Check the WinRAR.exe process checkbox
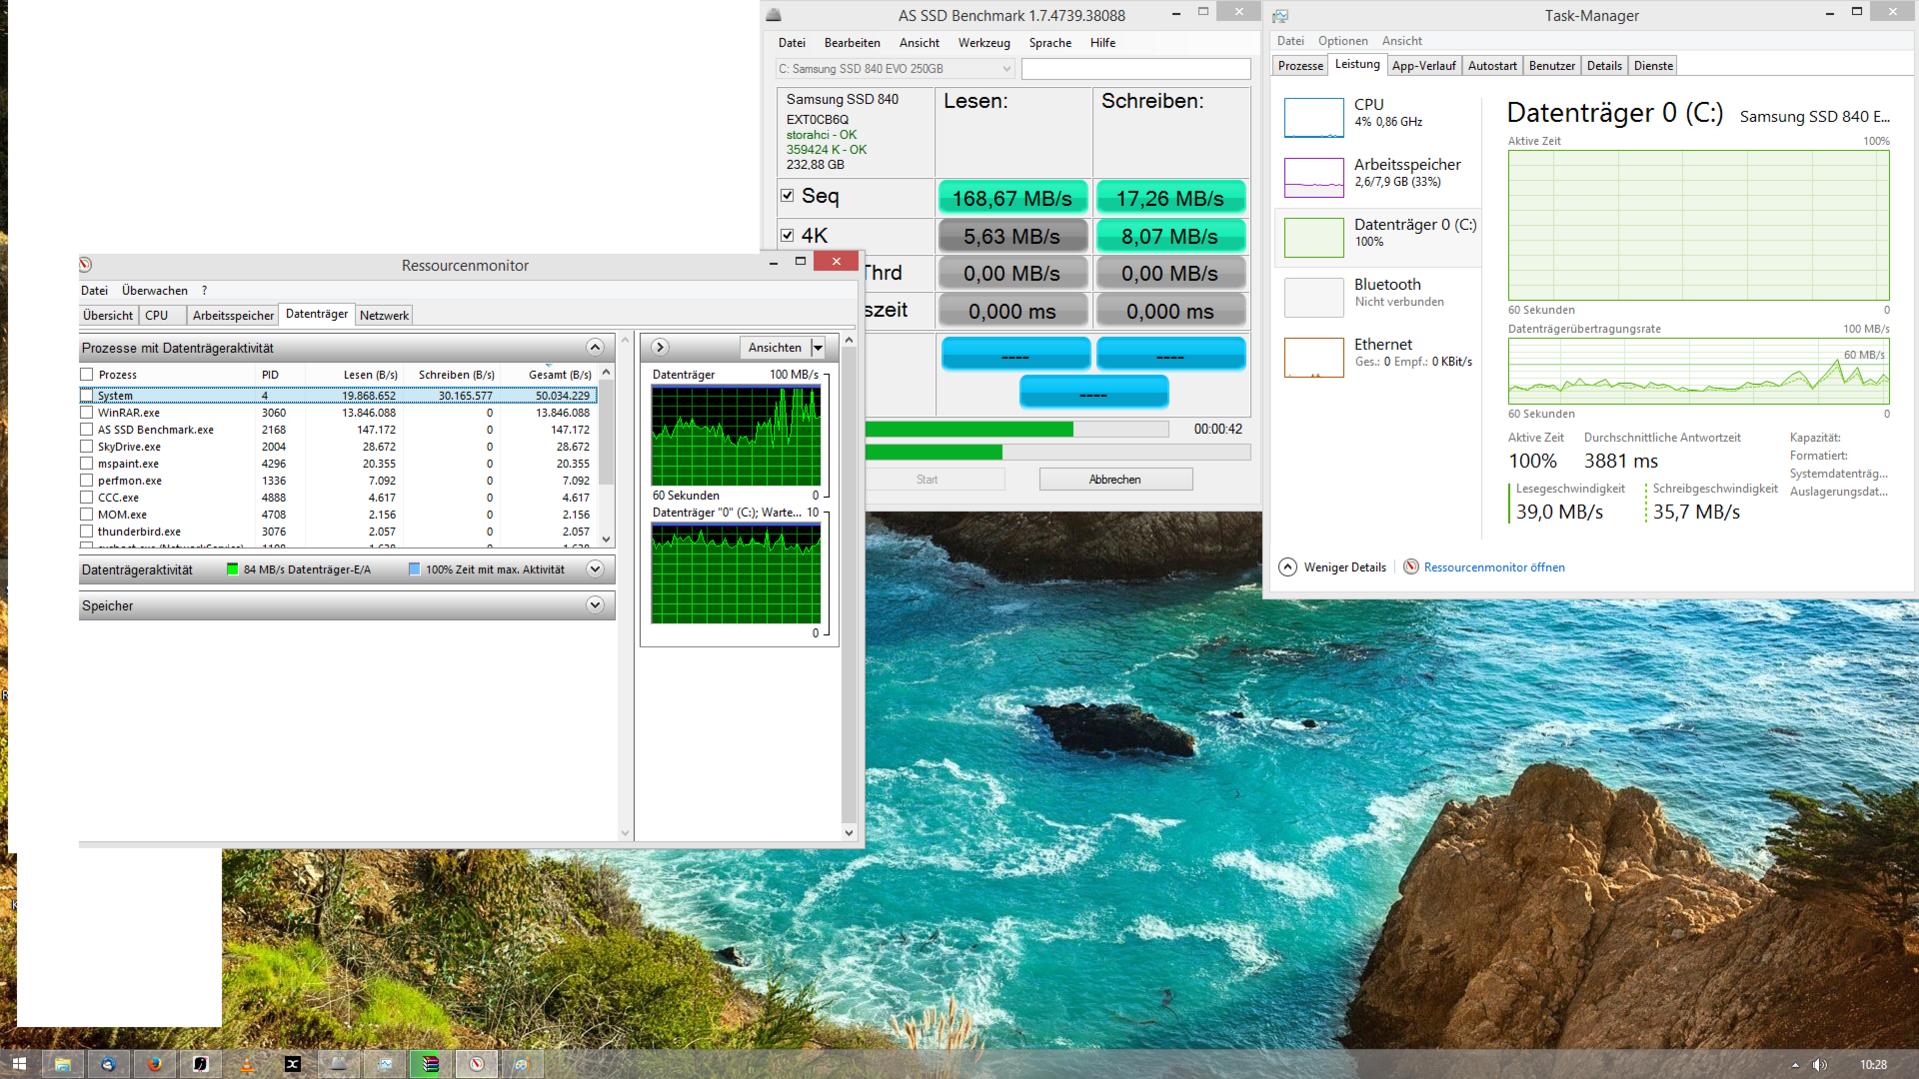Image resolution: width=1919 pixels, height=1079 pixels. coord(87,413)
